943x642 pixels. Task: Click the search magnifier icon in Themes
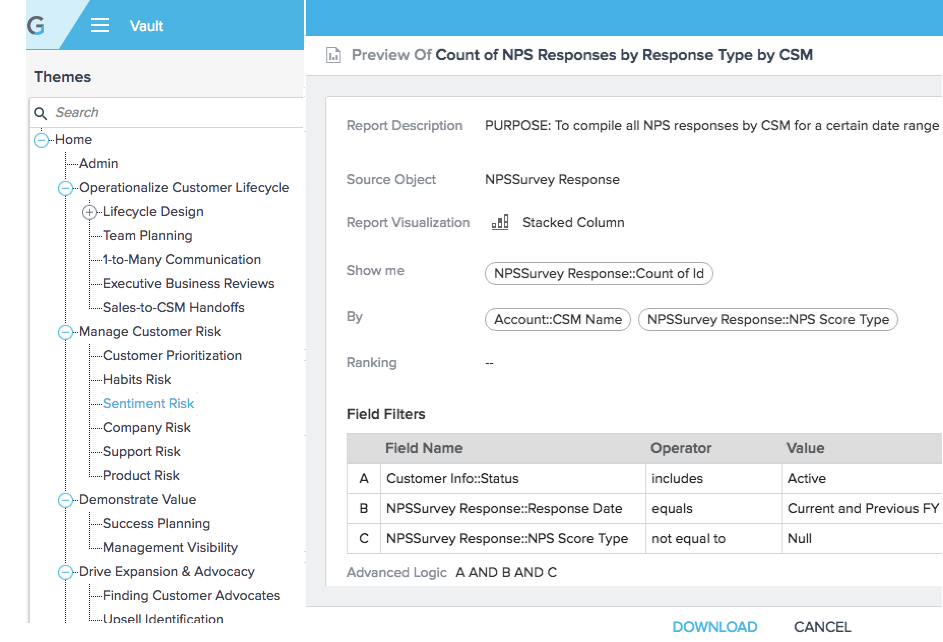point(40,113)
